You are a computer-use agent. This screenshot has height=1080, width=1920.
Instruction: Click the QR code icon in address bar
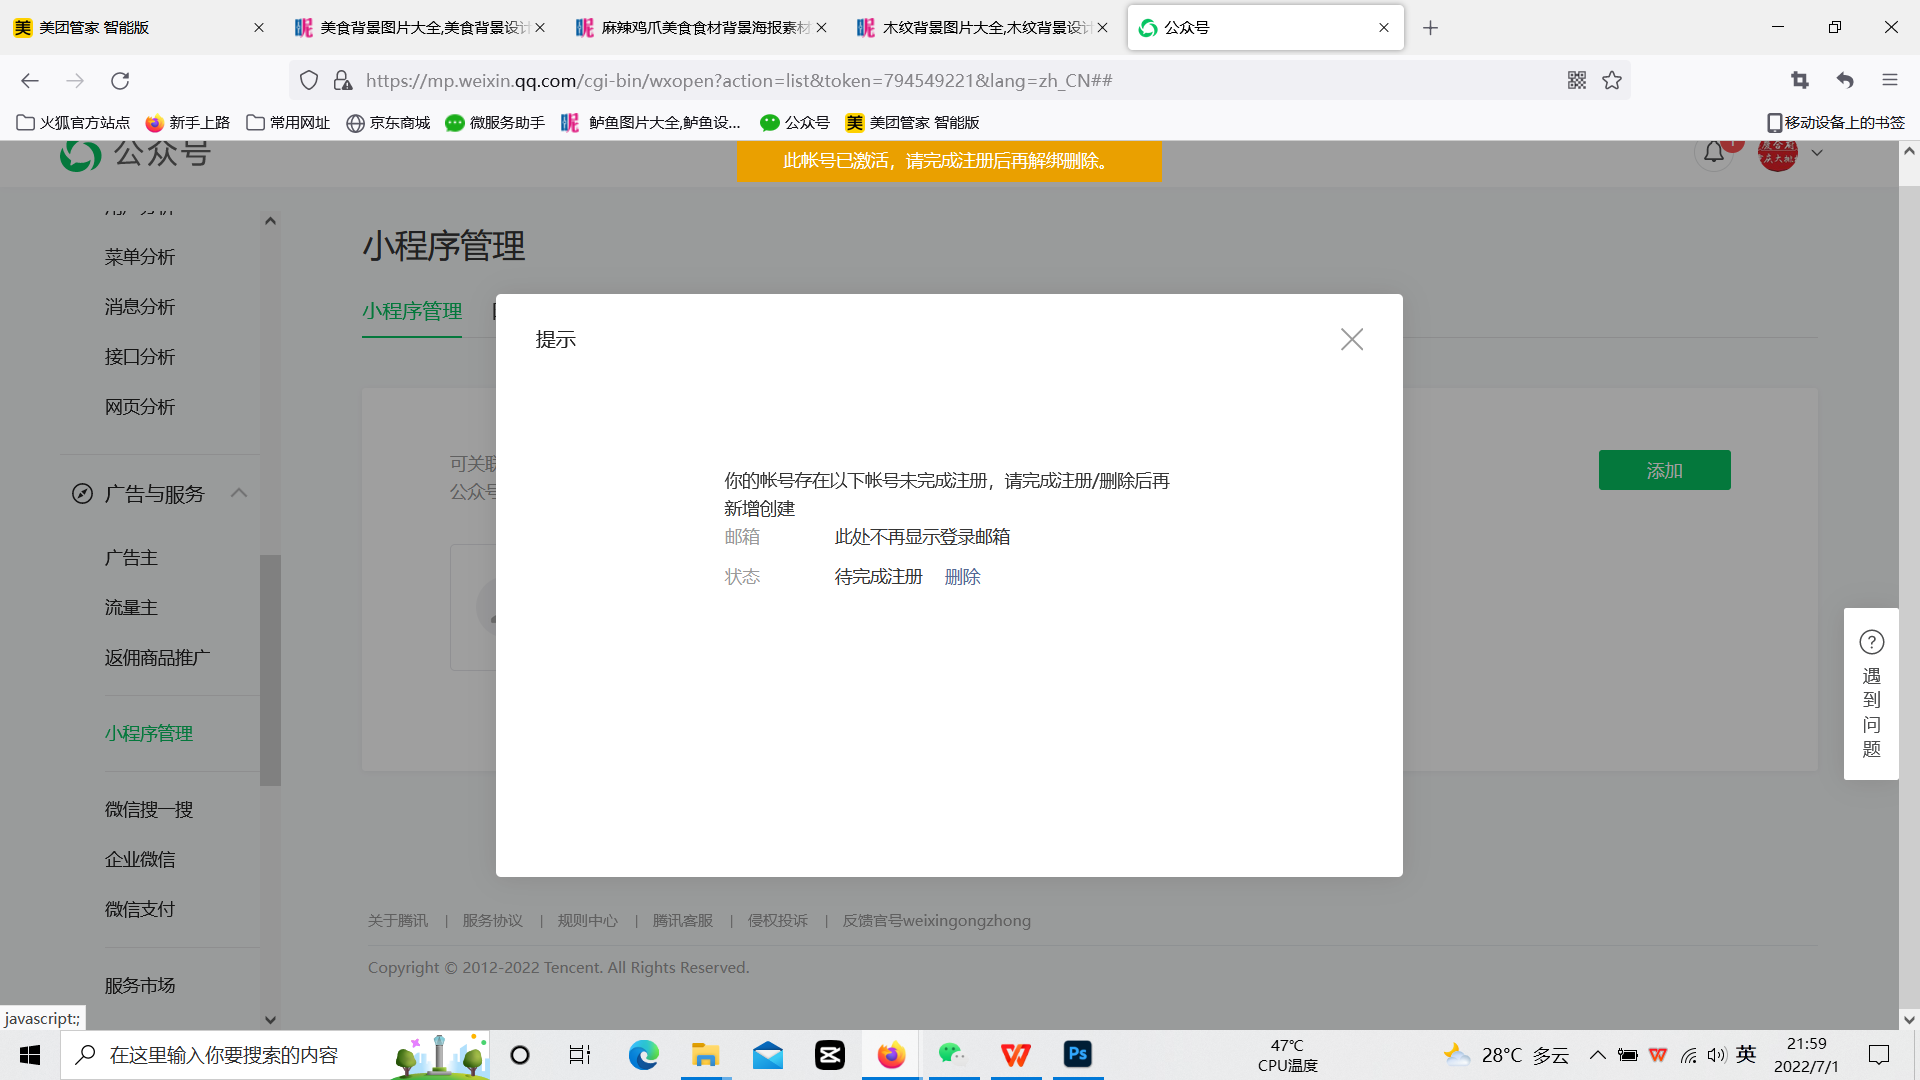(1577, 81)
